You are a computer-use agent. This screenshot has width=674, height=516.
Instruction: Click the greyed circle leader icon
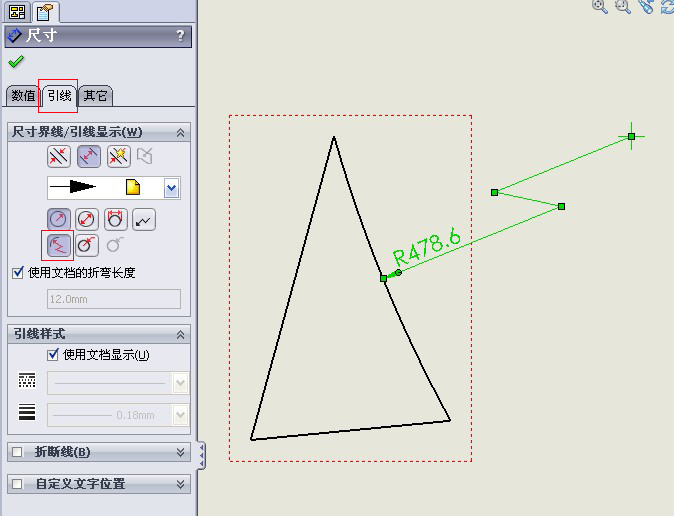[115, 246]
